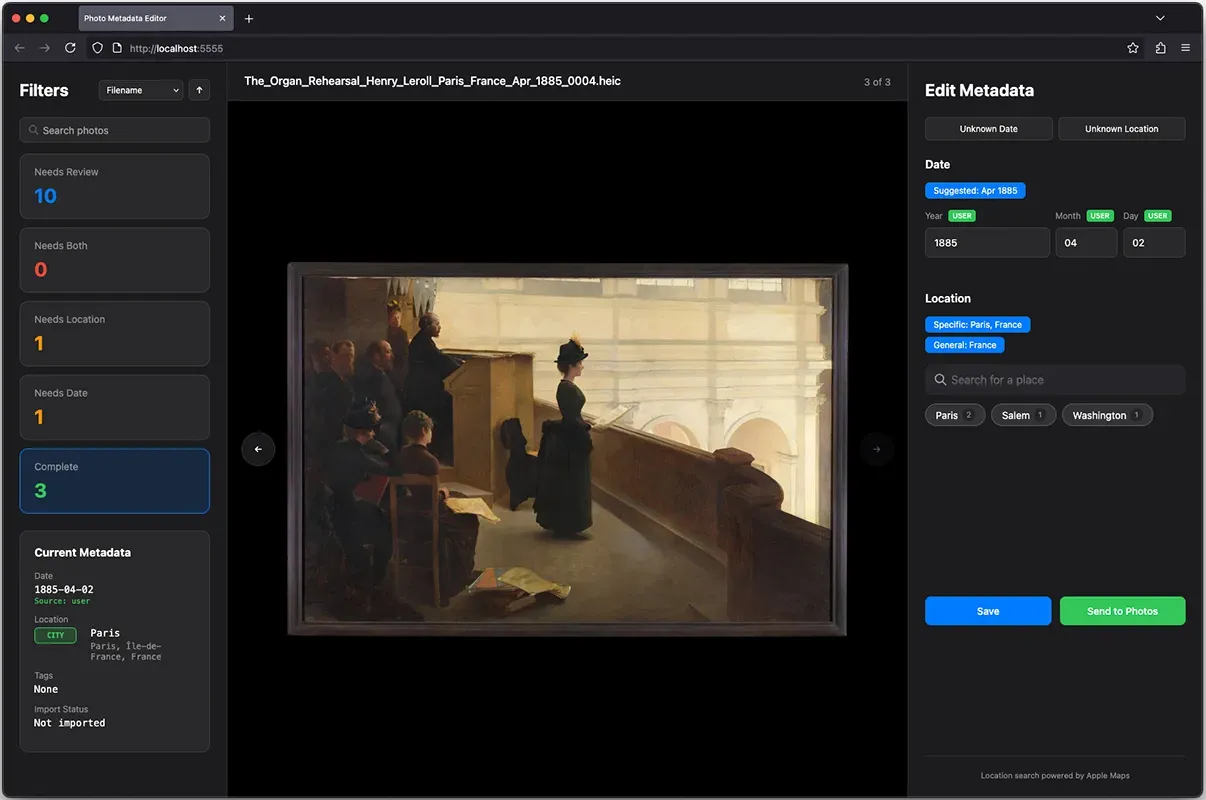Screen dimensions: 1206x800
Task: Click the USER badge next to Year
Action: pos(962,216)
